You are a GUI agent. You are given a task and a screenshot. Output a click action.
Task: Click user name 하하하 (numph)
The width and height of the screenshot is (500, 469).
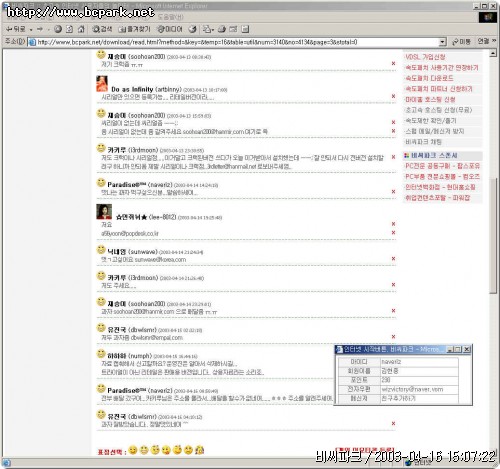129,356
